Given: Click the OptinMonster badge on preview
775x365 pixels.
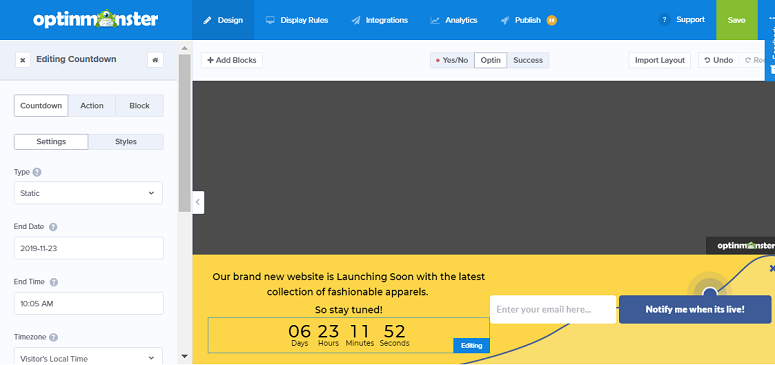Looking at the screenshot, I should click(x=740, y=245).
